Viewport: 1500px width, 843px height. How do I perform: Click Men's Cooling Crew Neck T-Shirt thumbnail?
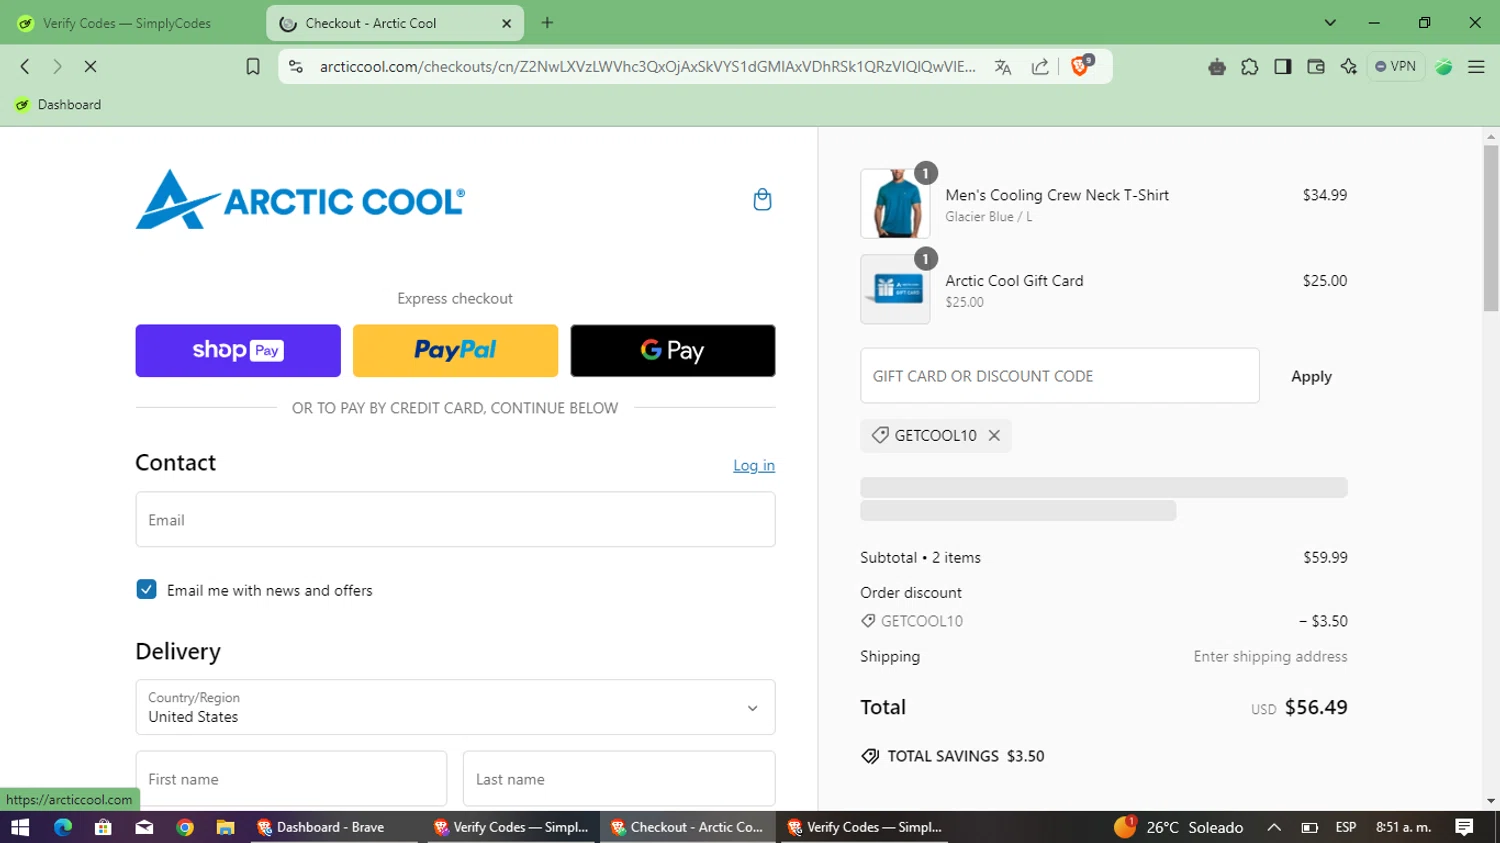[x=895, y=203]
